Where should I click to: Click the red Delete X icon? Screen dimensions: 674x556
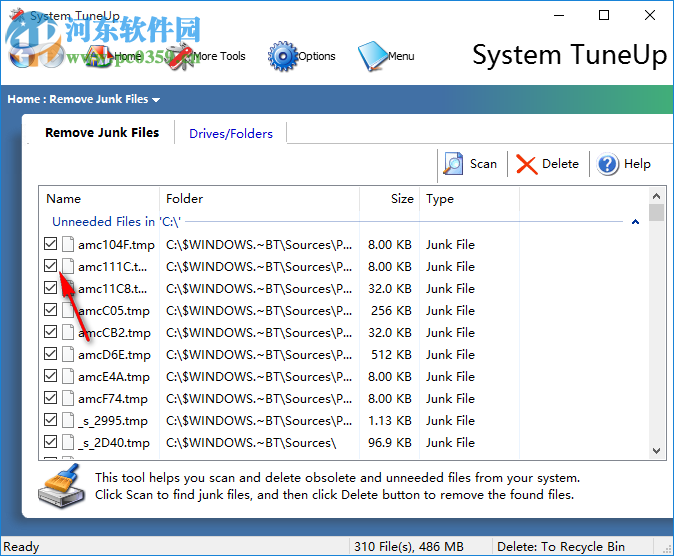point(527,164)
